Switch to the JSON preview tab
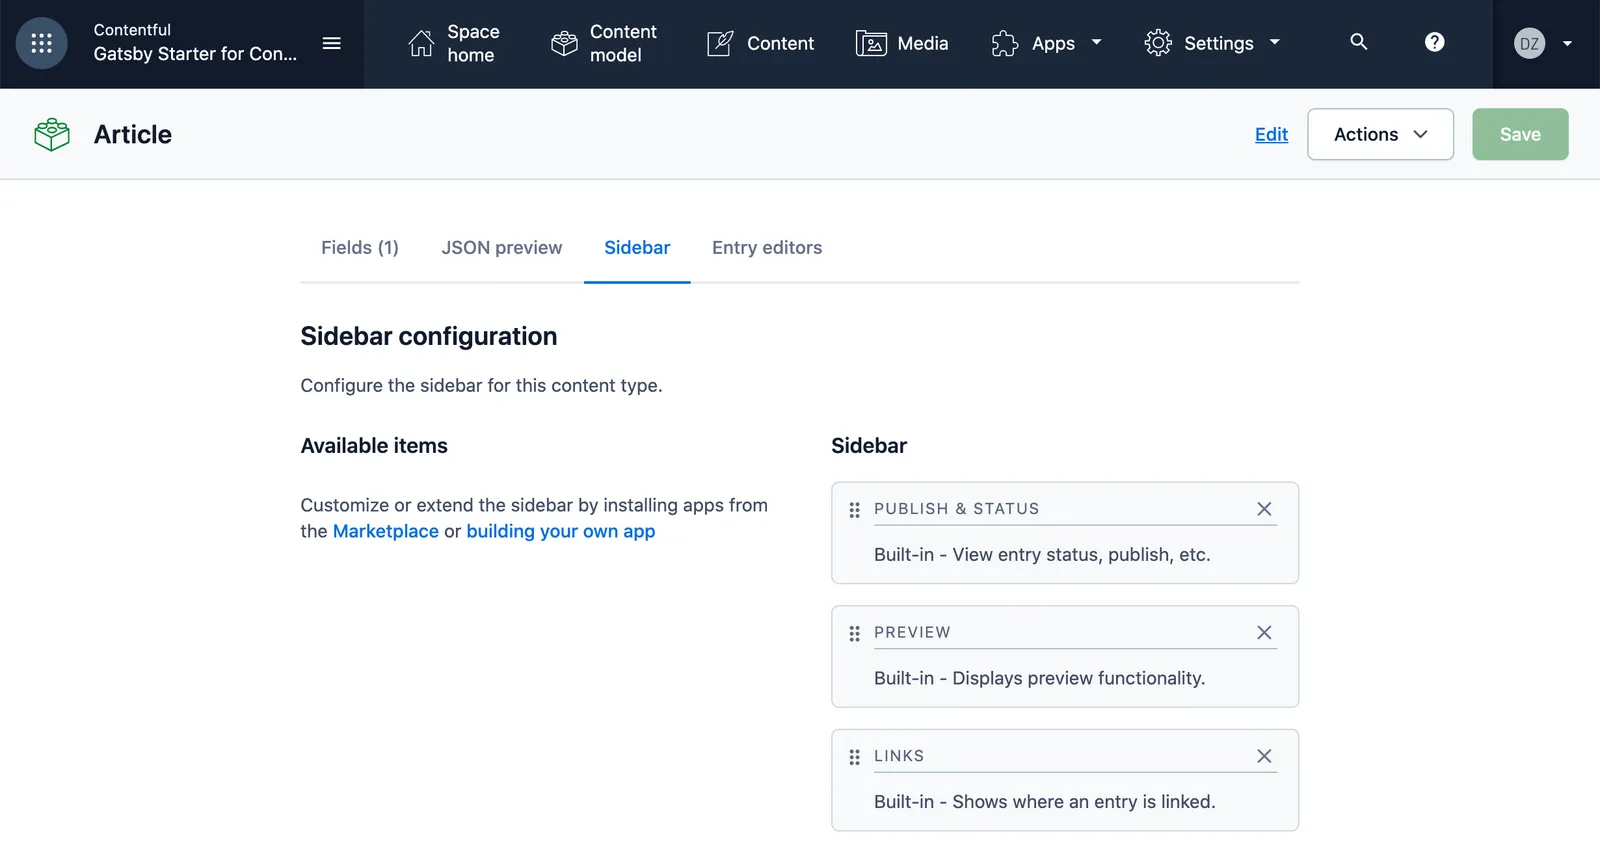Screen dimensions: 1600x846 [502, 247]
